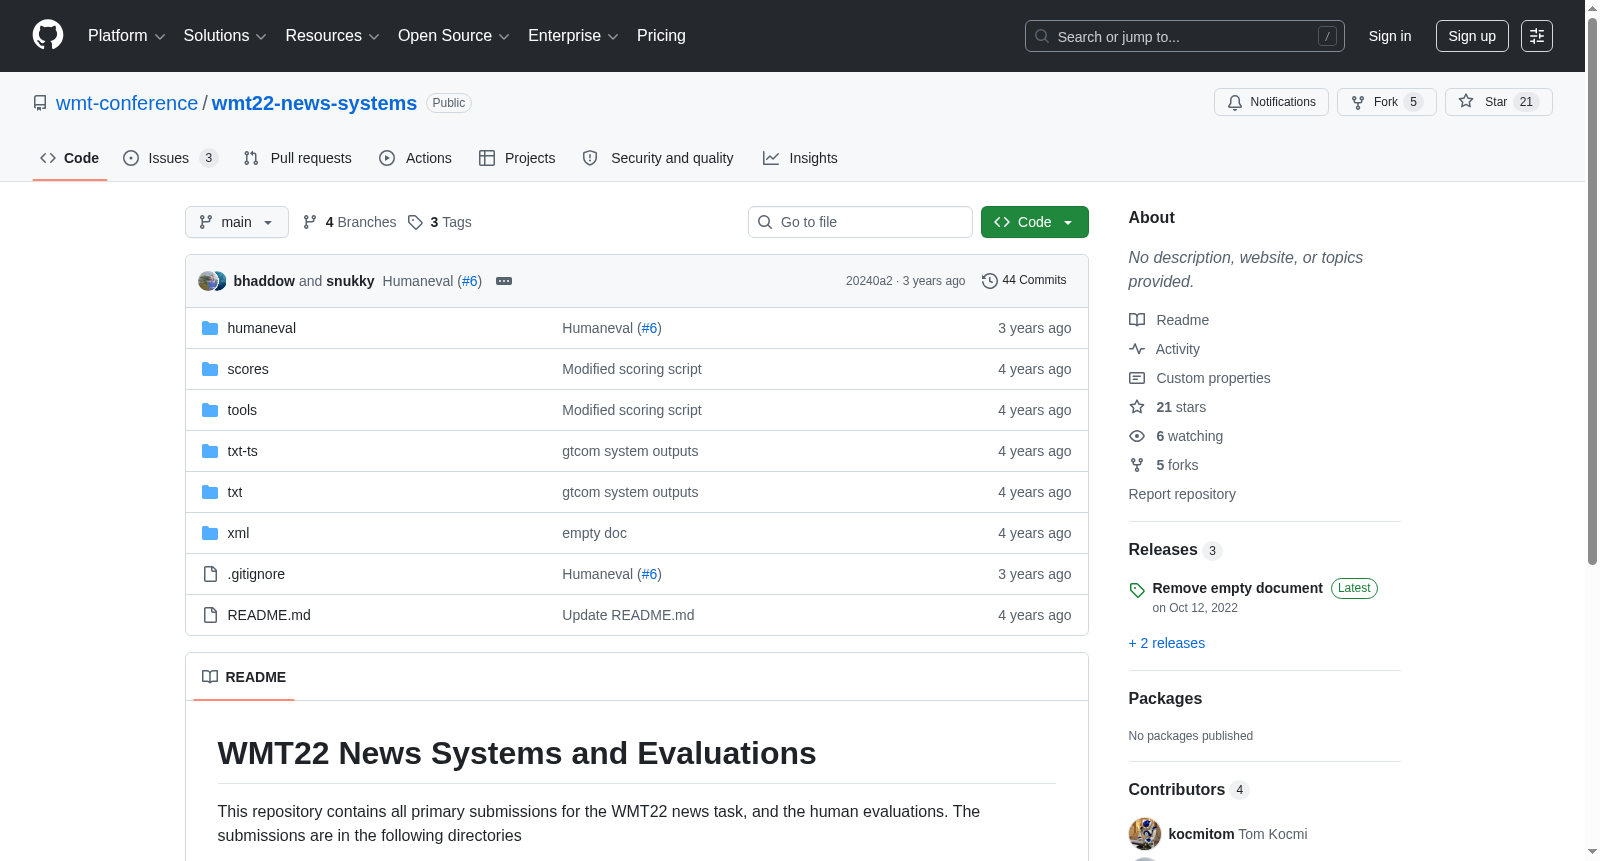
Task: Switch to the Issues tab
Action: click(x=170, y=158)
